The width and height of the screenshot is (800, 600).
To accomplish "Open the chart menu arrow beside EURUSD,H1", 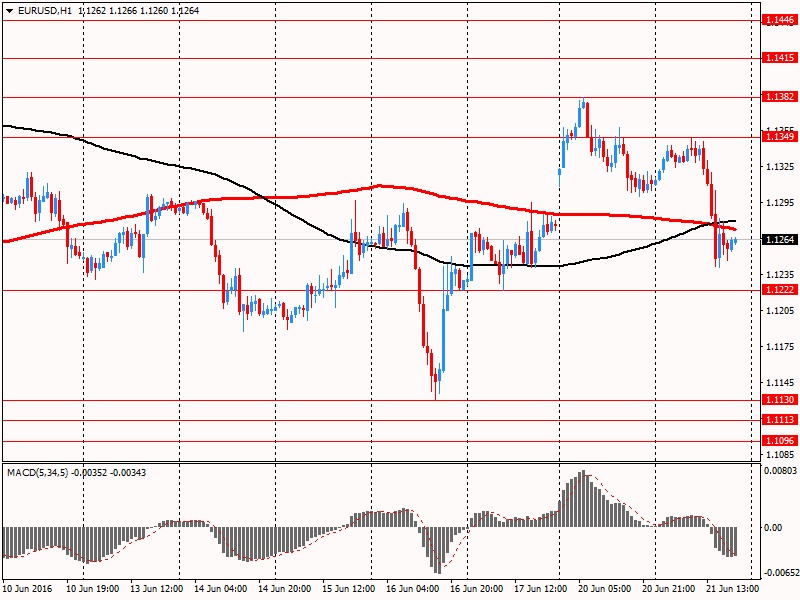I will pos(9,11).
